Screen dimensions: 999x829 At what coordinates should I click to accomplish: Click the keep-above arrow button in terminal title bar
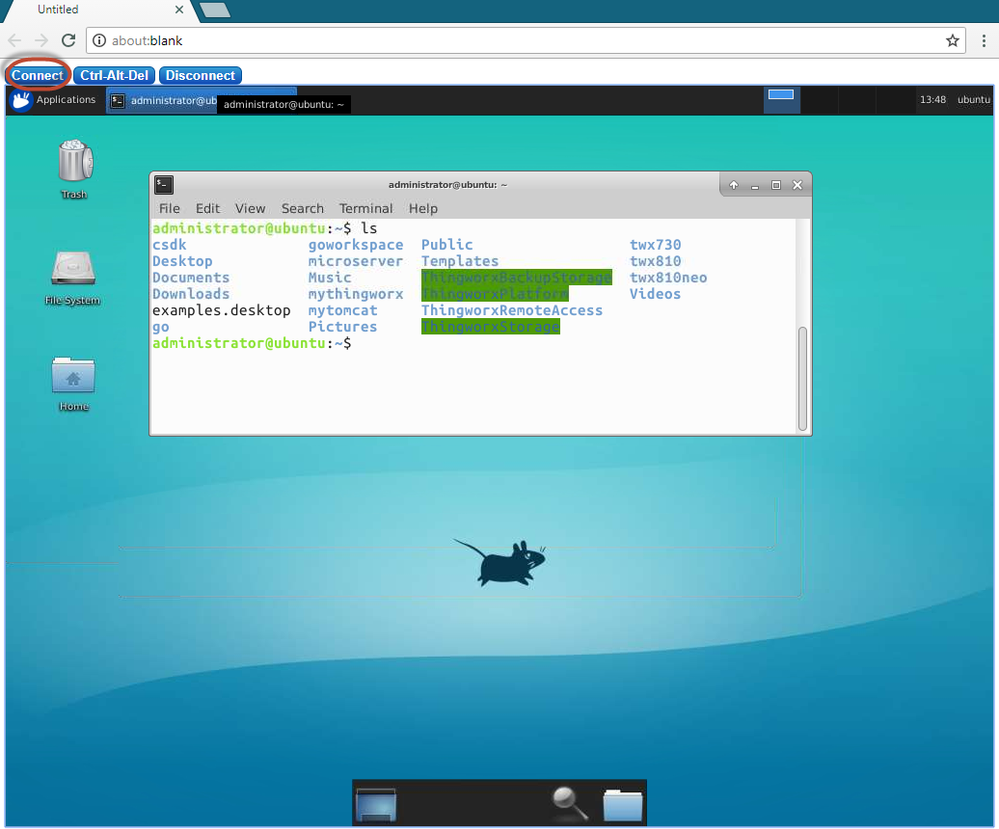[x=733, y=185]
